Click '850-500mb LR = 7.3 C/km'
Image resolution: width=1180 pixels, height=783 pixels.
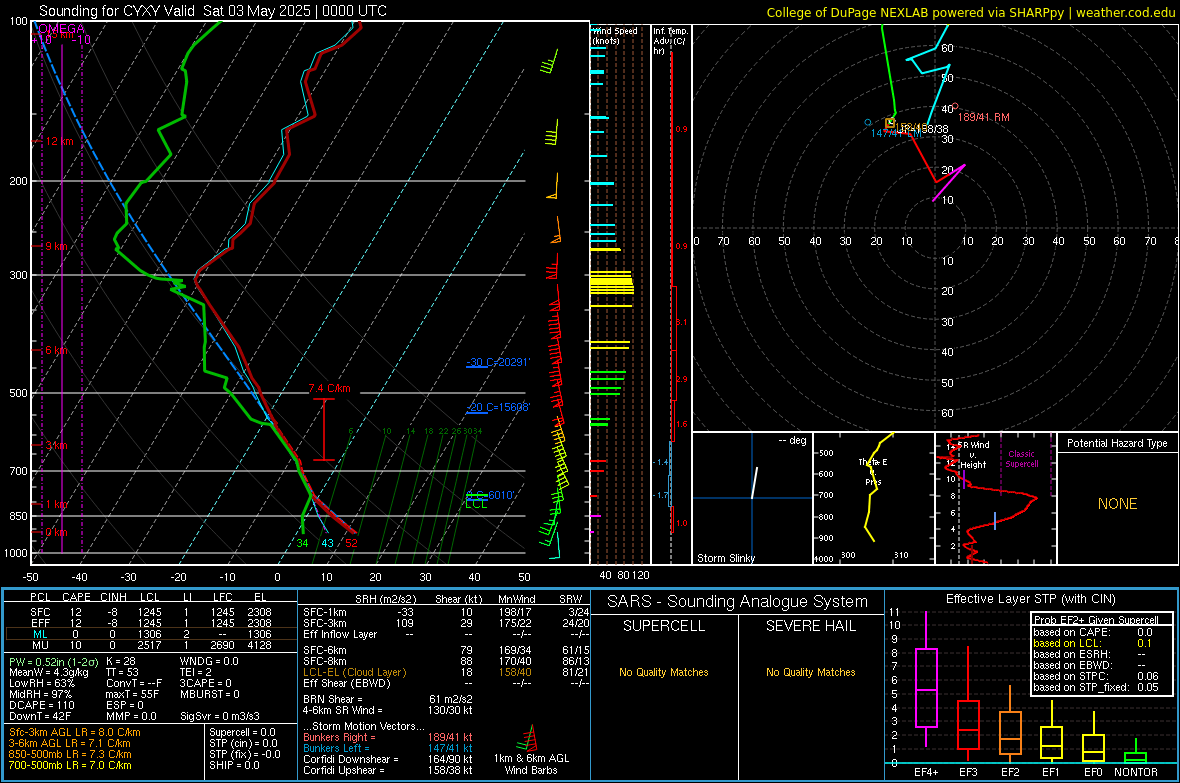(70, 754)
